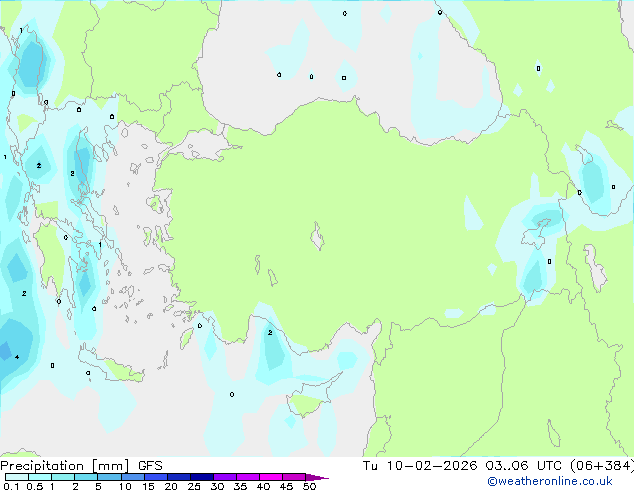Viewport: 634px width, 490px height.
Task: Click the 10–15 mm legend color swatch
Action: point(132,477)
